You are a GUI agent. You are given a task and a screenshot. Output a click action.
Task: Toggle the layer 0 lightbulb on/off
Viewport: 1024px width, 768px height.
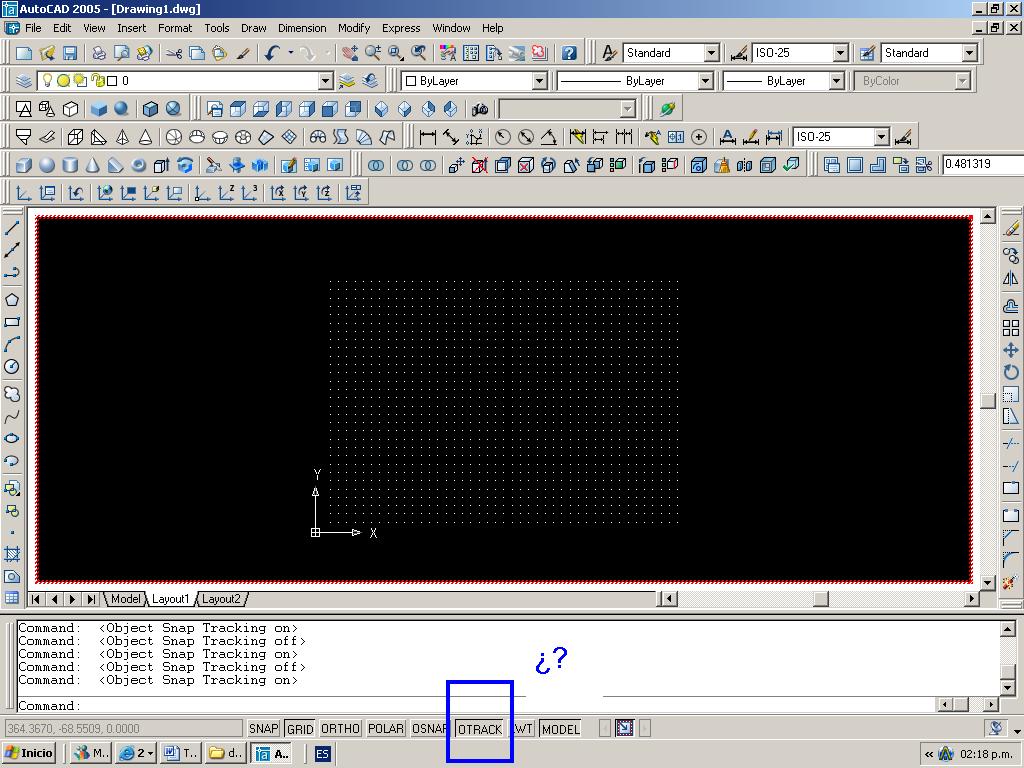click(47, 80)
